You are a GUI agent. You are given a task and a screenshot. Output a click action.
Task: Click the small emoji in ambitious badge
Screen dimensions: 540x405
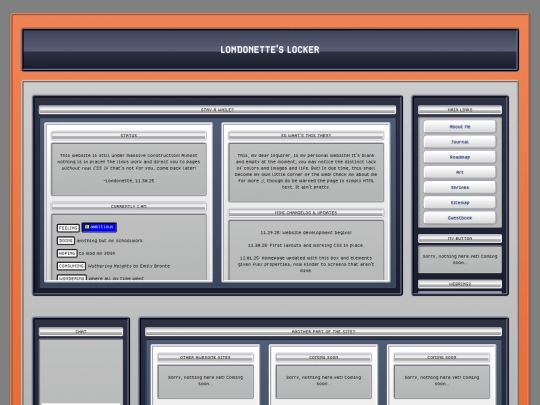[87, 227]
